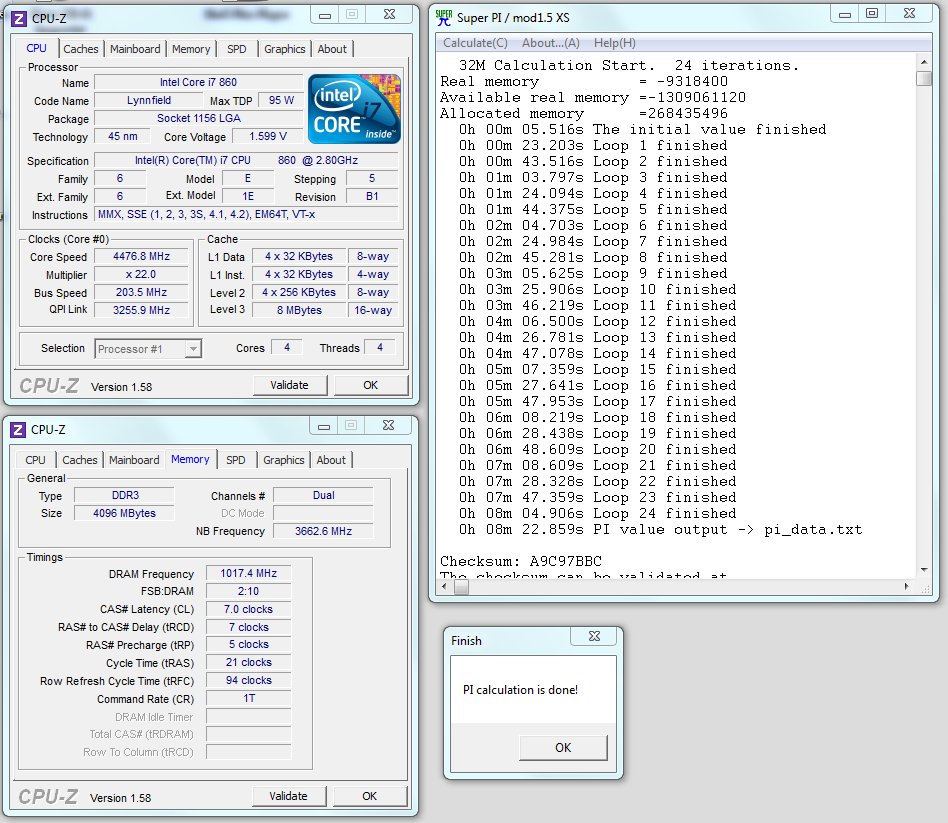Click Validate in top CPU-Z window
Viewport: 948px width, 823px height.
tap(290, 385)
